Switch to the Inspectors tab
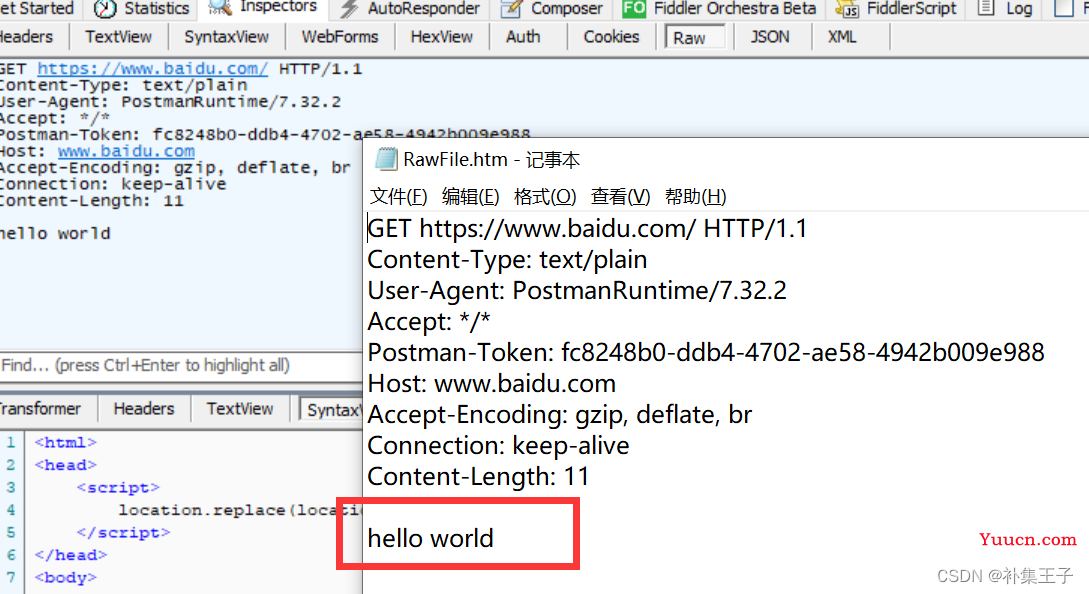The width and height of the screenshot is (1089, 594). (x=263, y=8)
